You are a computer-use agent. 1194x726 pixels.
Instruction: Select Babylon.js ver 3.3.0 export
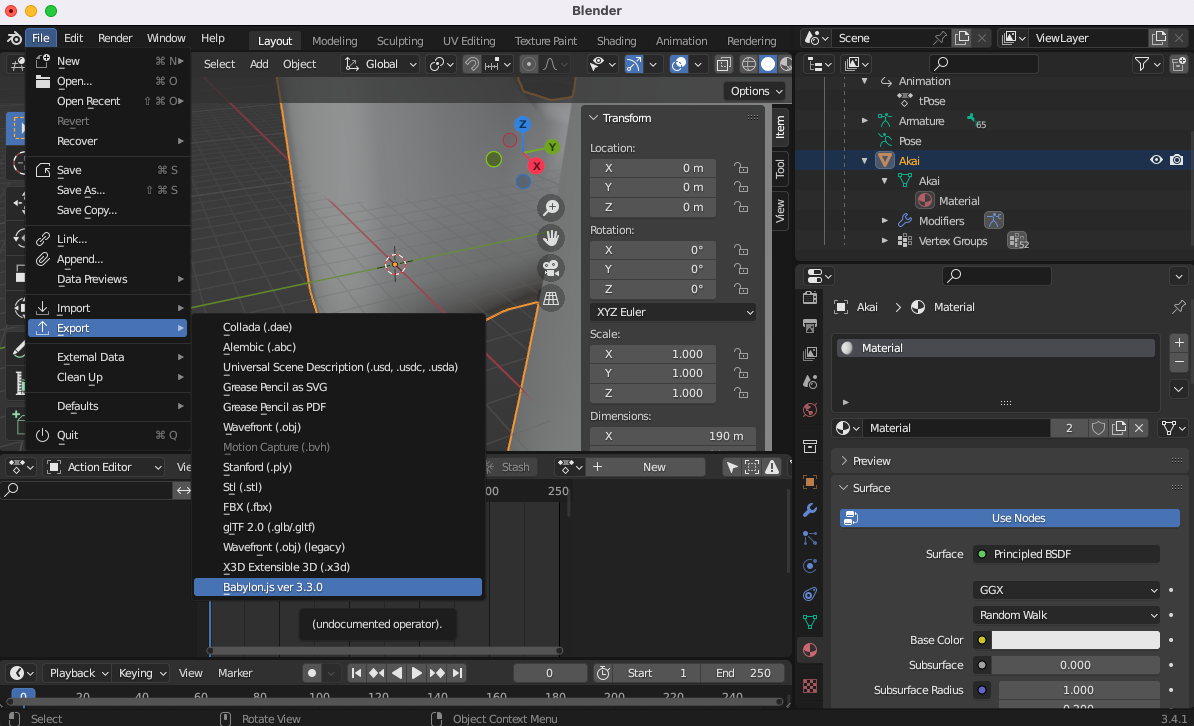pyautogui.click(x=338, y=587)
